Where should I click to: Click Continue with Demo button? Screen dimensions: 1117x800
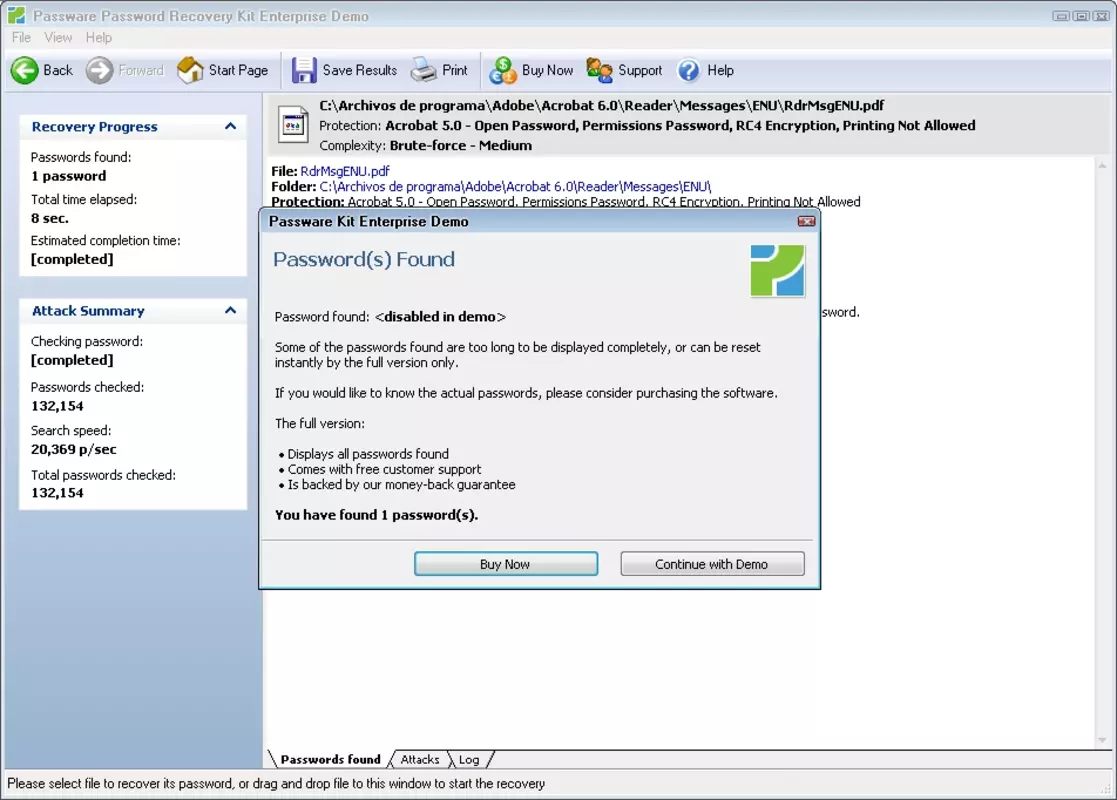pyautogui.click(x=712, y=563)
